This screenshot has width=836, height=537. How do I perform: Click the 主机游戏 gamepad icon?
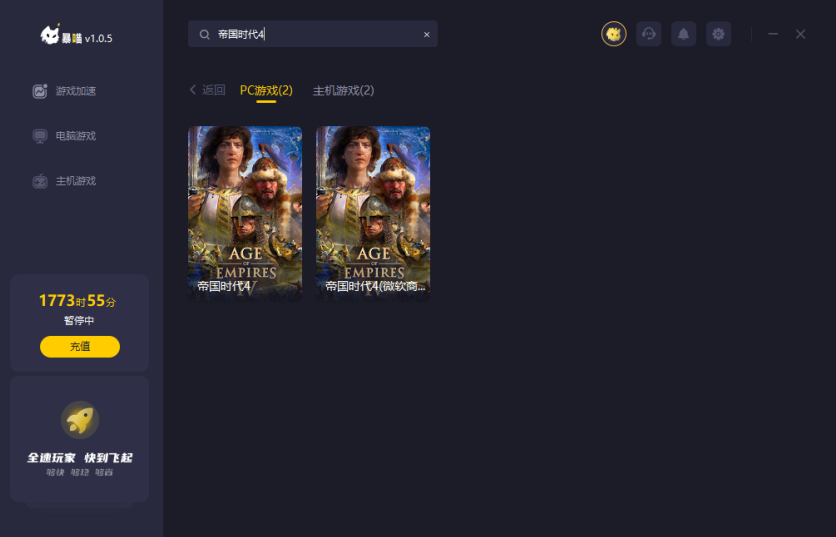tap(40, 181)
